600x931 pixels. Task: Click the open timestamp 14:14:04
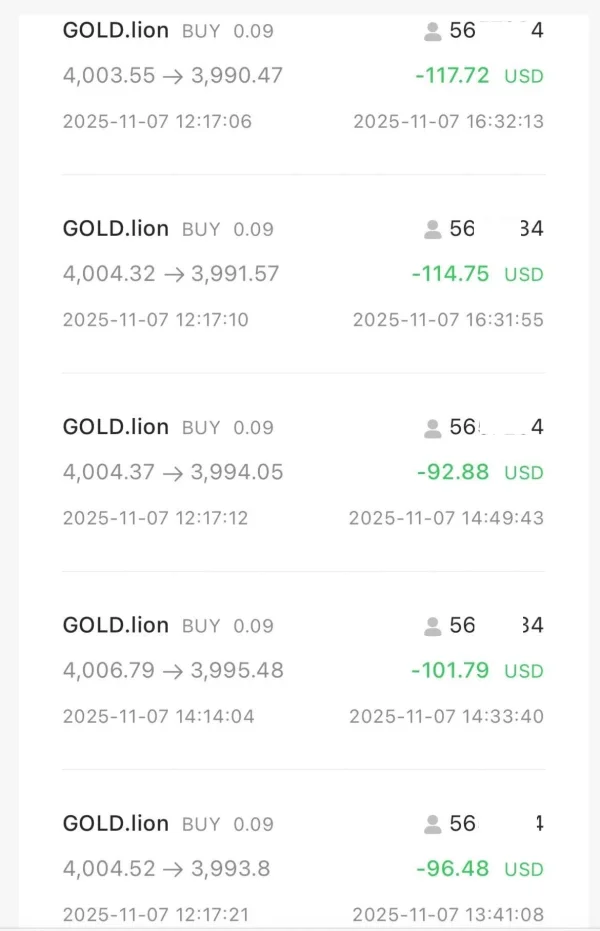coord(158,716)
